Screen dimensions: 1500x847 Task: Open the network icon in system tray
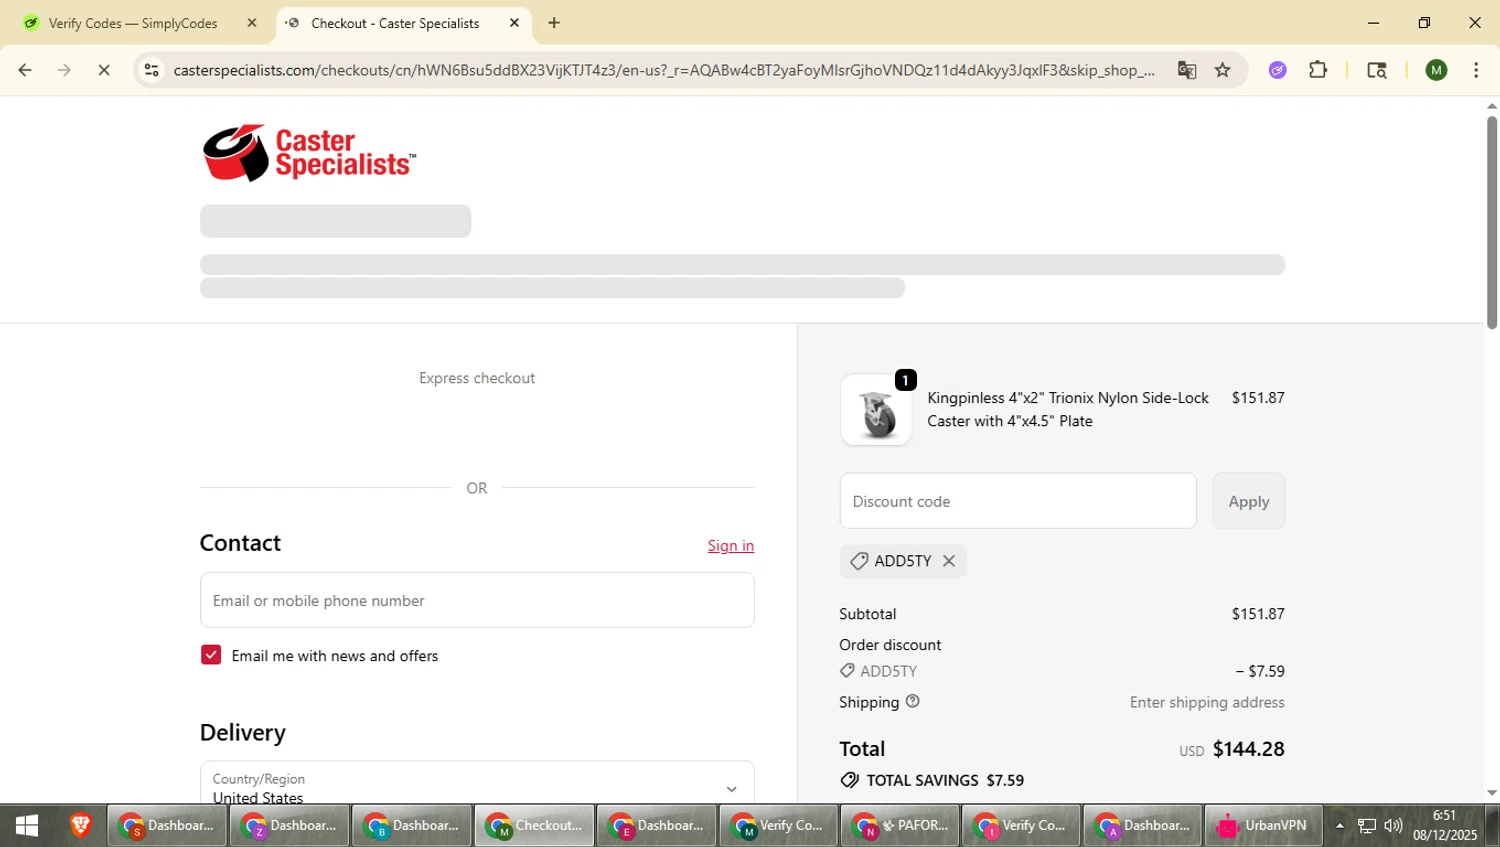point(1366,825)
